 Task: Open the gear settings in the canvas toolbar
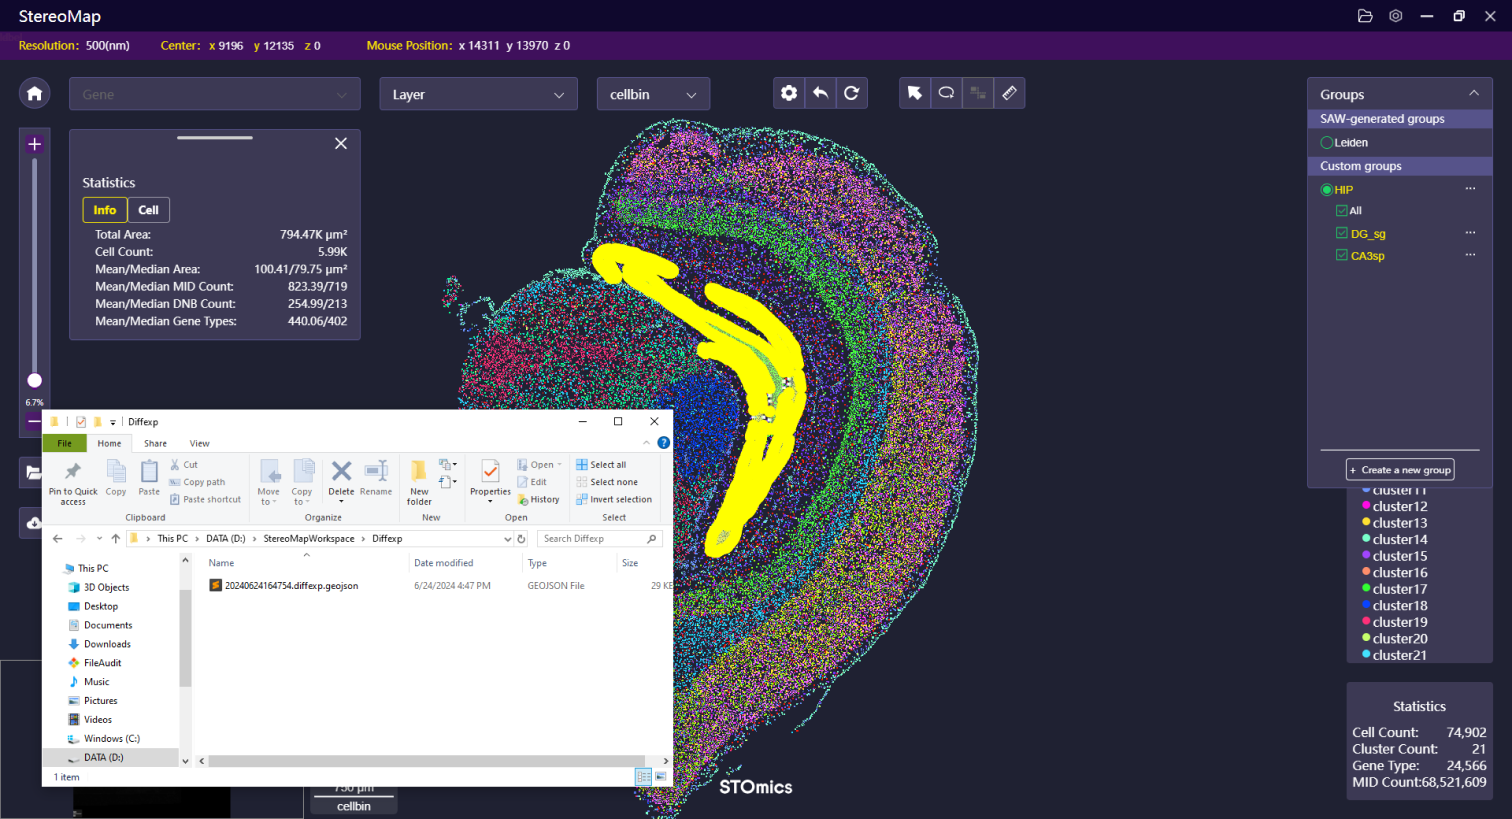click(789, 93)
